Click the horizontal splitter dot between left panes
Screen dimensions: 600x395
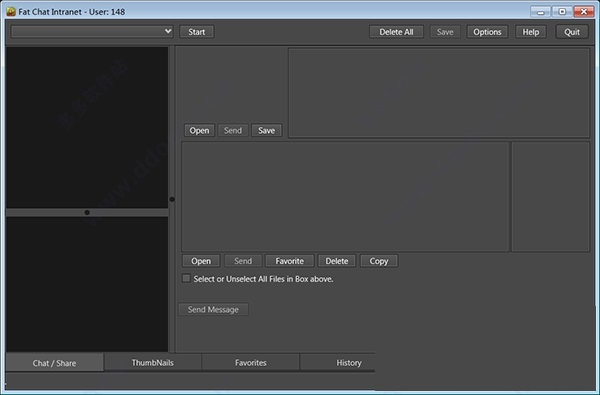tap(87, 212)
